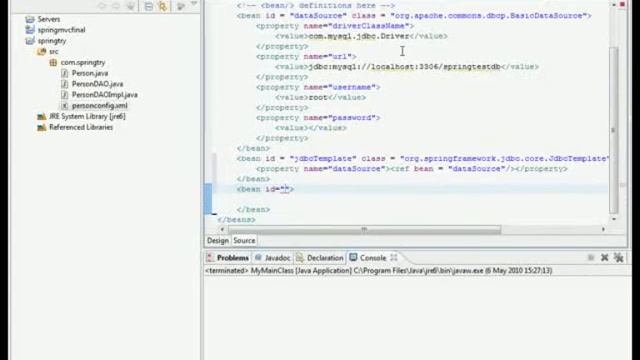Click the Referenced Libraries icon
This screenshot has height=360, width=640.
[41, 127]
